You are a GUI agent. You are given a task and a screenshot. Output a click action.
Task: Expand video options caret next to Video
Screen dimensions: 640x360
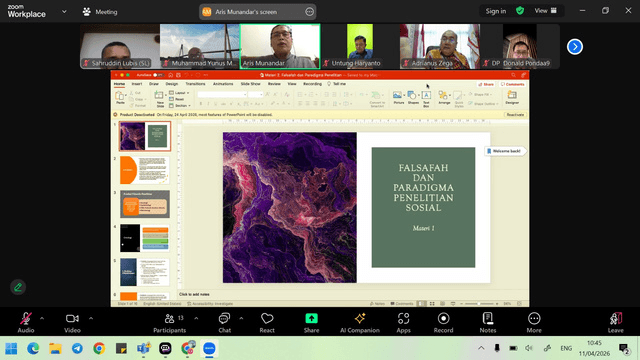coord(91,318)
